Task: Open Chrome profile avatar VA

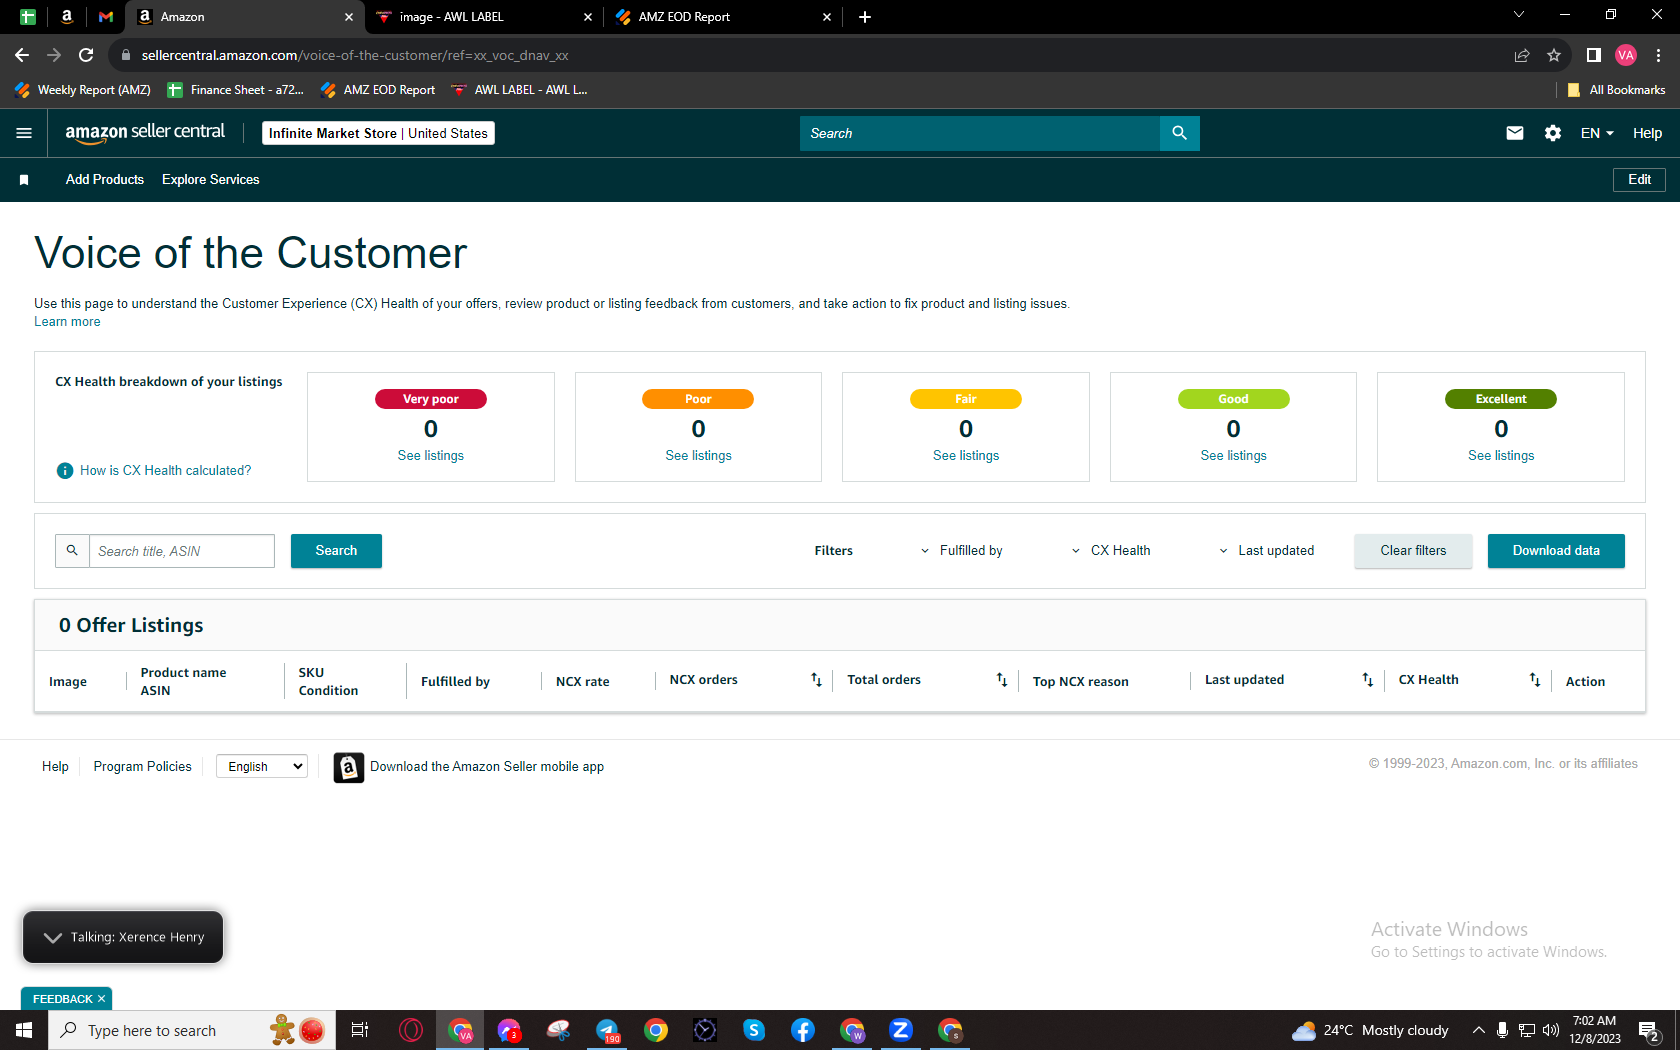Action: pos(1626,55)
